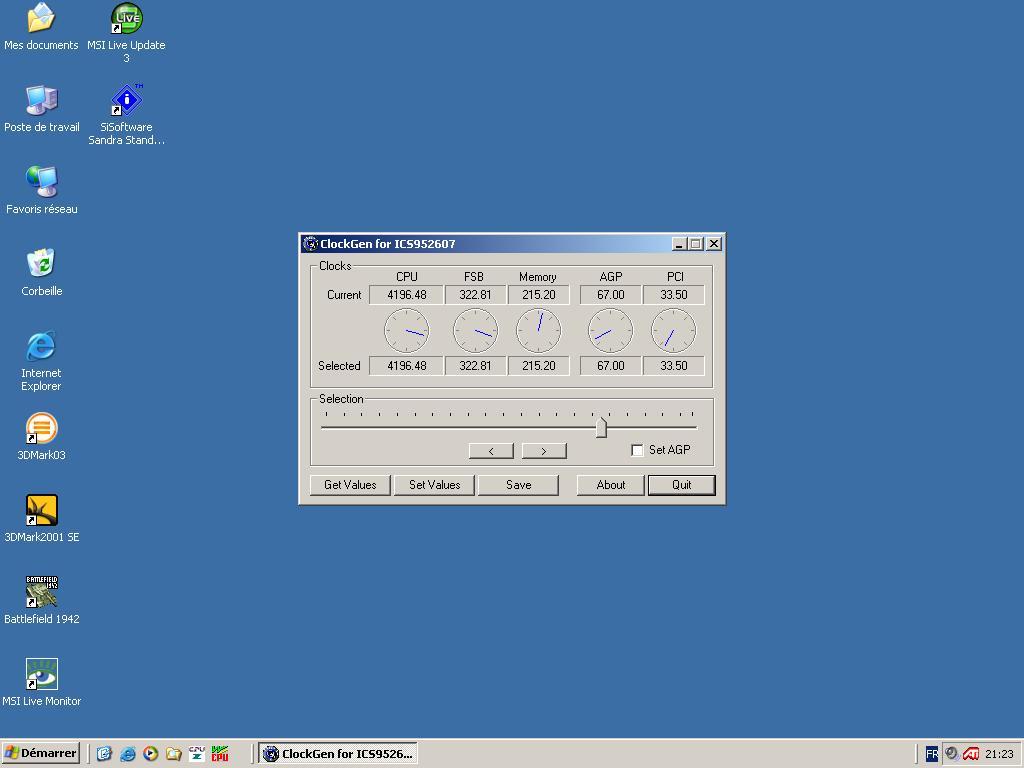The width and height of the screenshot is (1024, 768).
Task: Click the red and green CPU quick launch icon
Action: click(220, 754)
